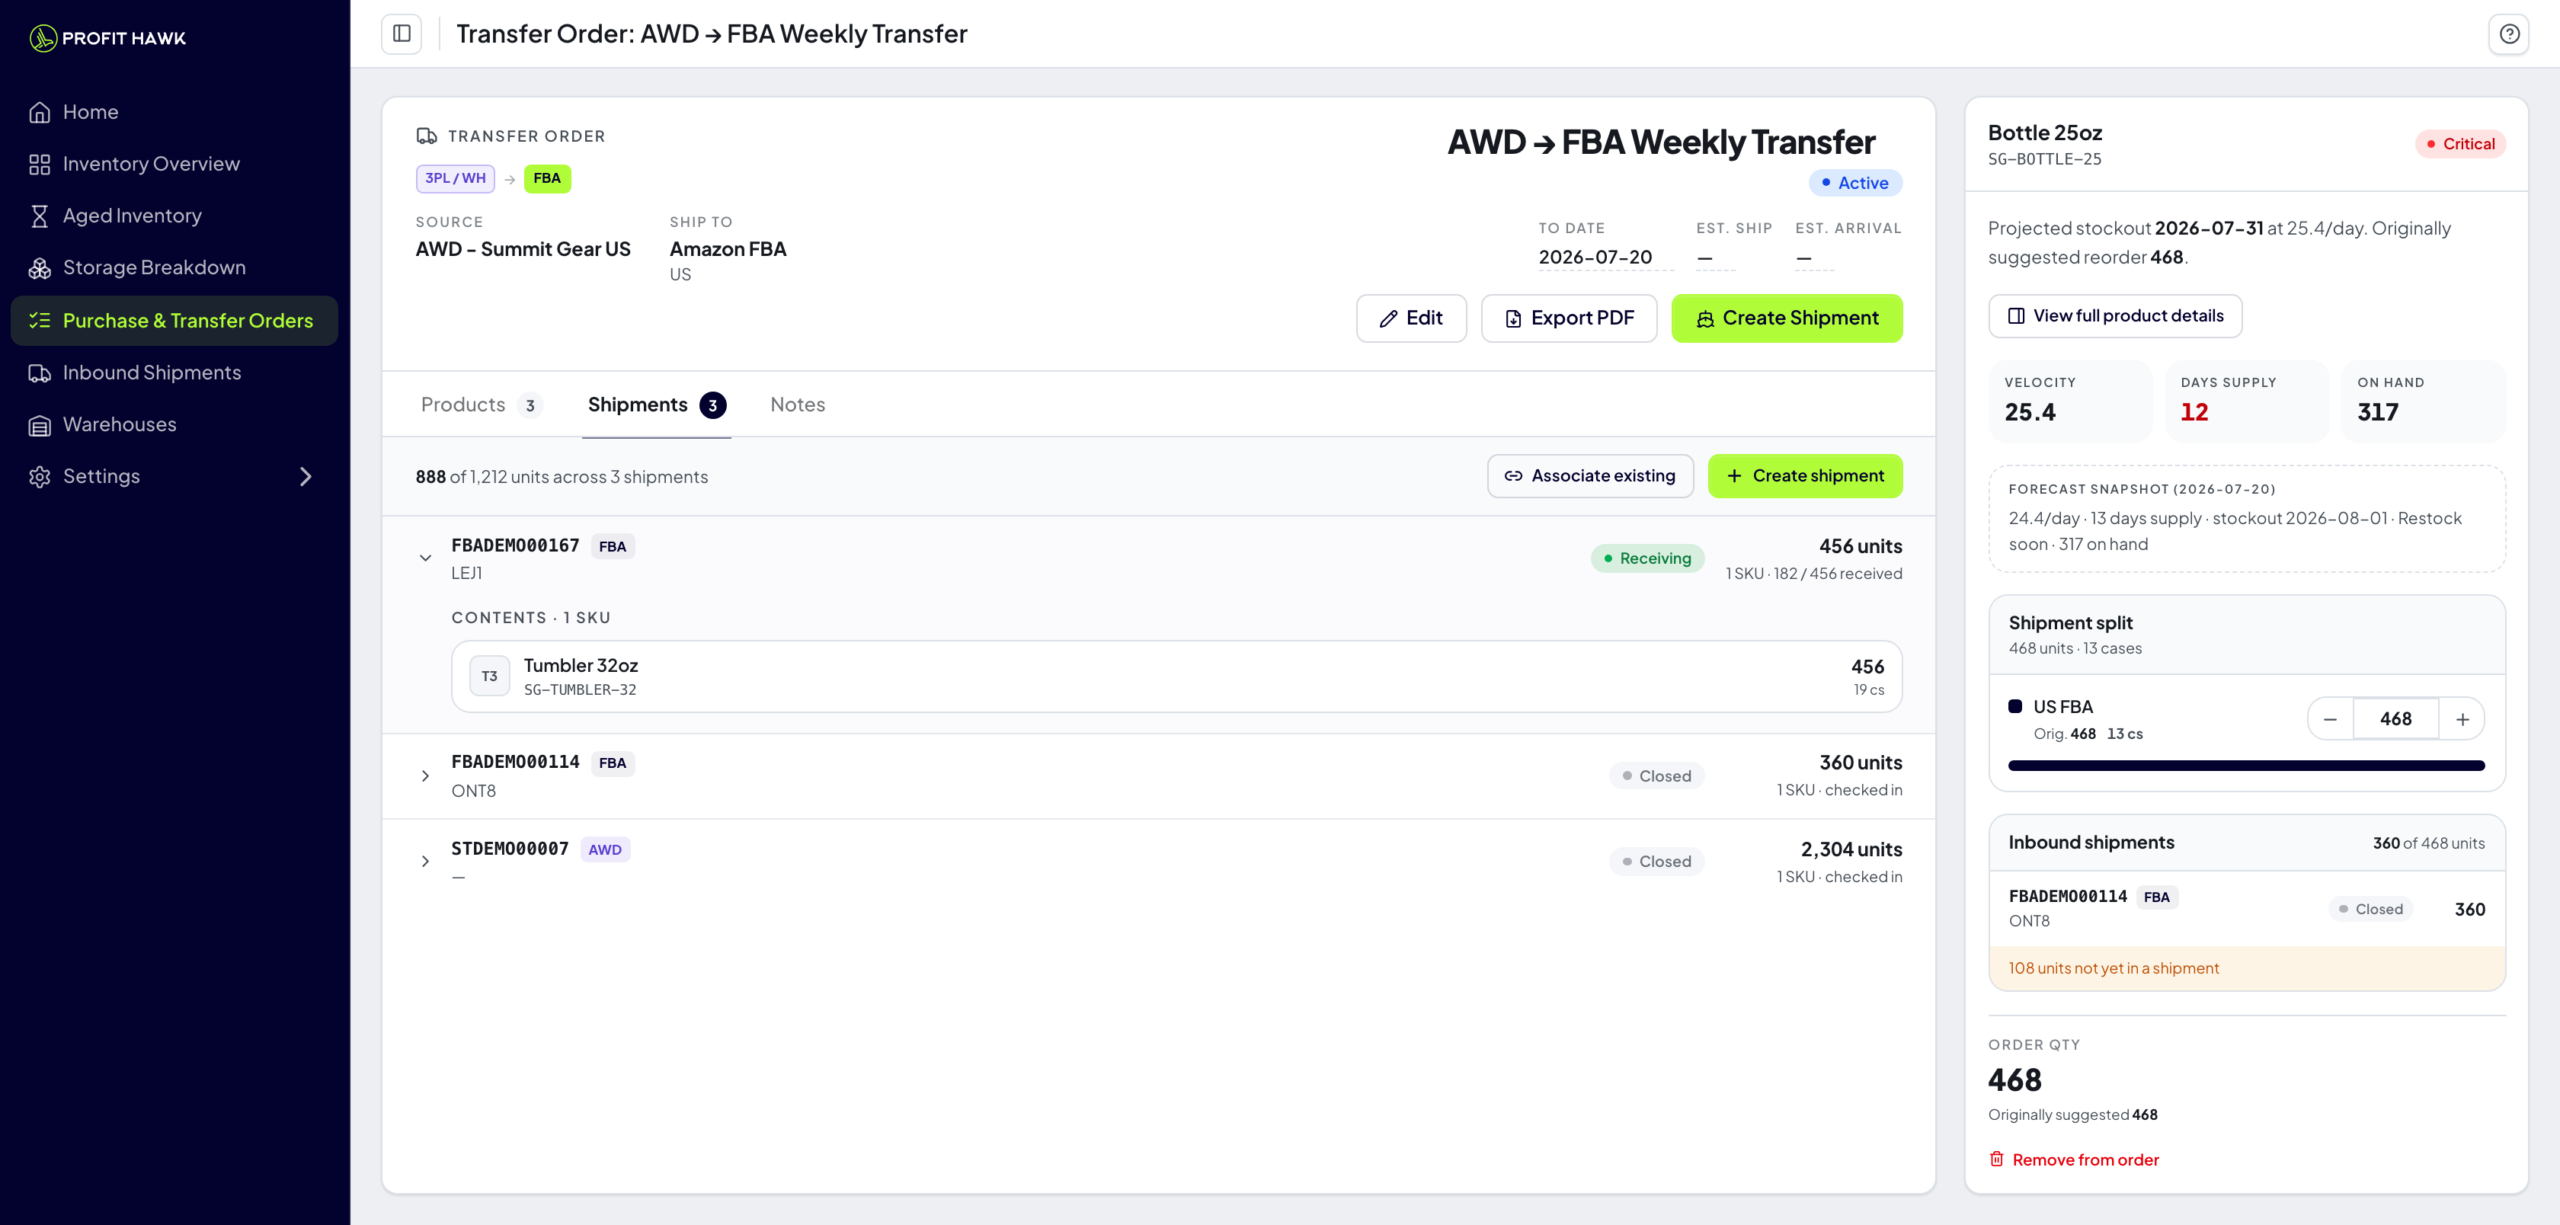Click the Inventory Overview grid icon
The image size is (2560, 1225).
(x=40, y=164)
